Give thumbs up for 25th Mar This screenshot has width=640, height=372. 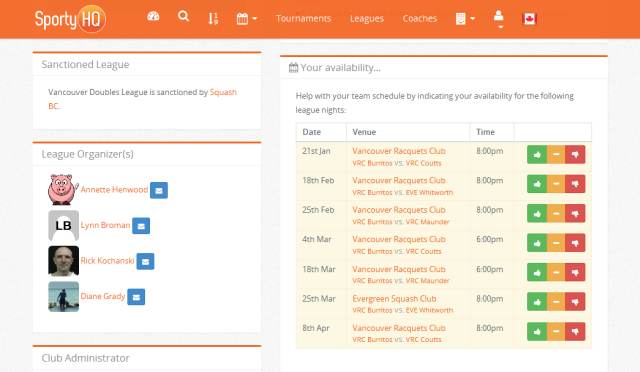(537, 301)
